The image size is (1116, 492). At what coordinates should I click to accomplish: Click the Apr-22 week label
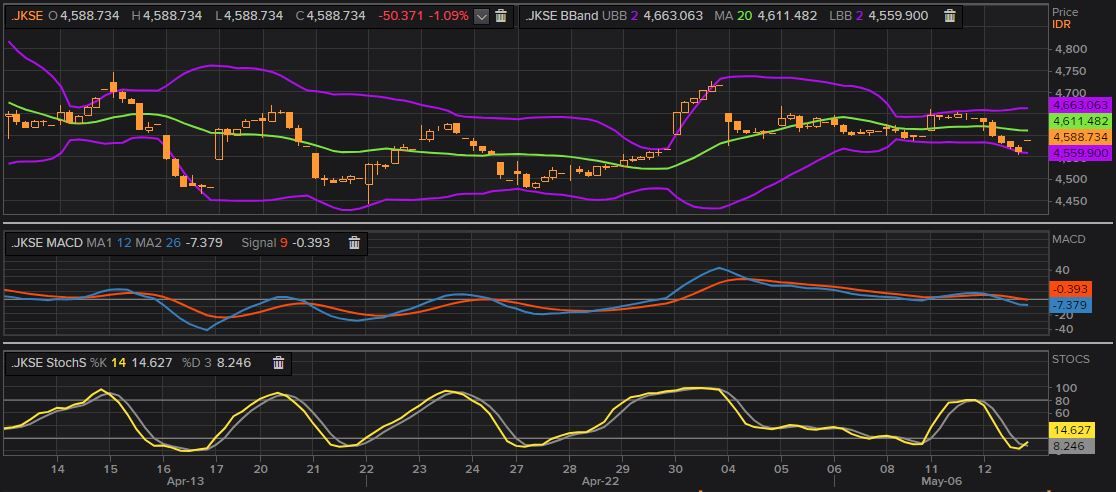[599, 481]
